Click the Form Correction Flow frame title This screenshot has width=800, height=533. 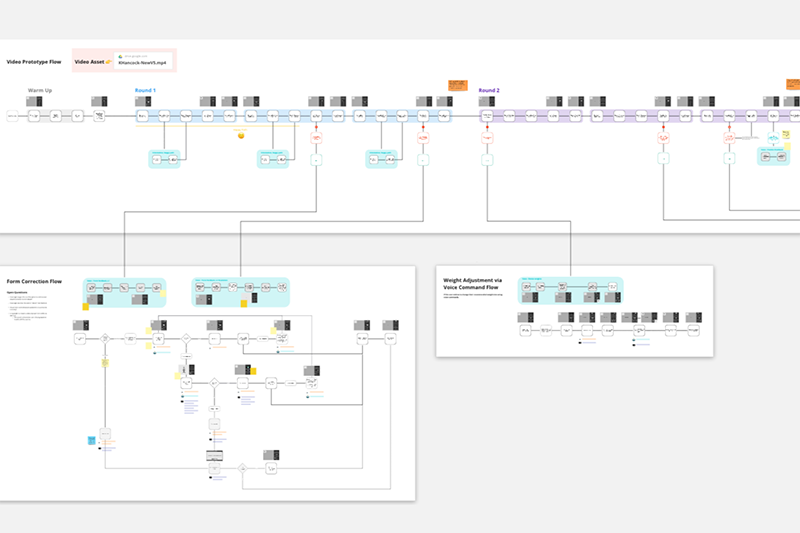click(35, 281)
